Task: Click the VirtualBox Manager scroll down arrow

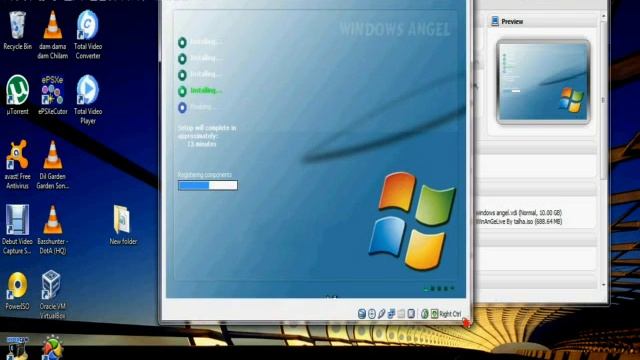Action: pos(603,284)
